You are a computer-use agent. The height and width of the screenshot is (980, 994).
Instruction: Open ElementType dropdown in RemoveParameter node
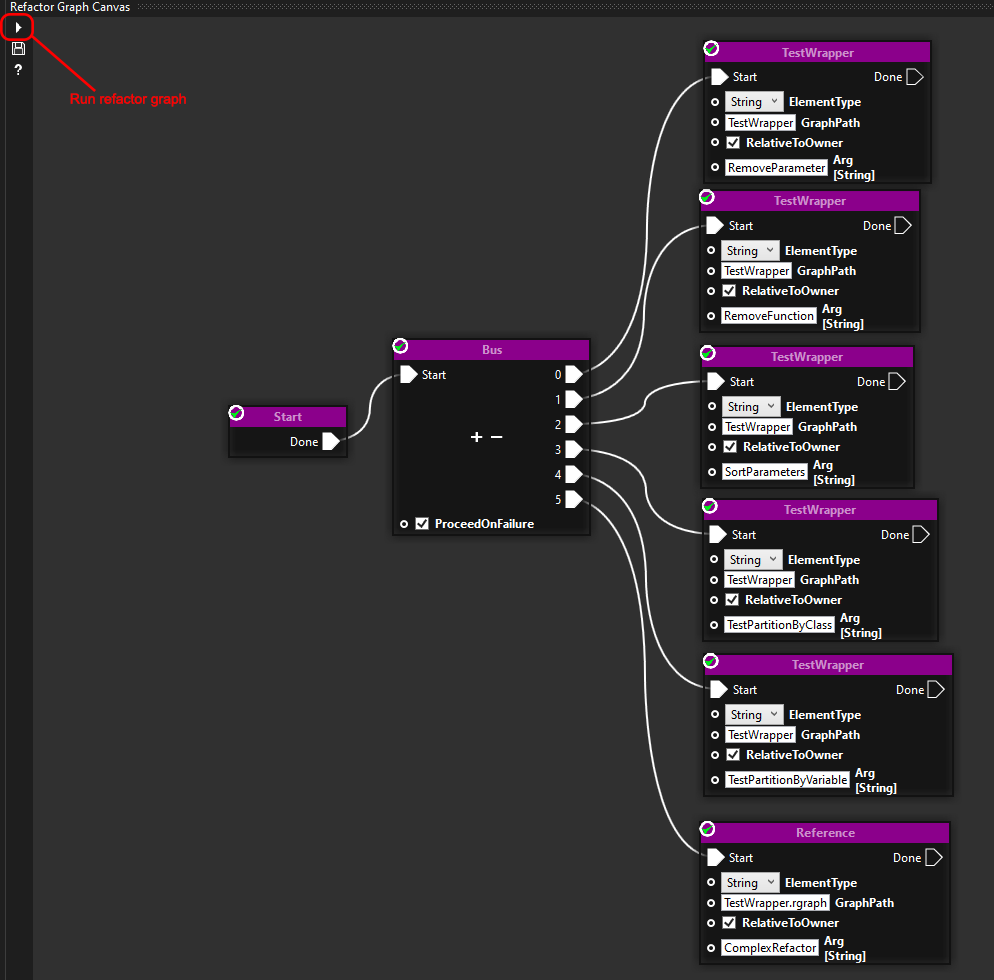(x=754, y=102)
